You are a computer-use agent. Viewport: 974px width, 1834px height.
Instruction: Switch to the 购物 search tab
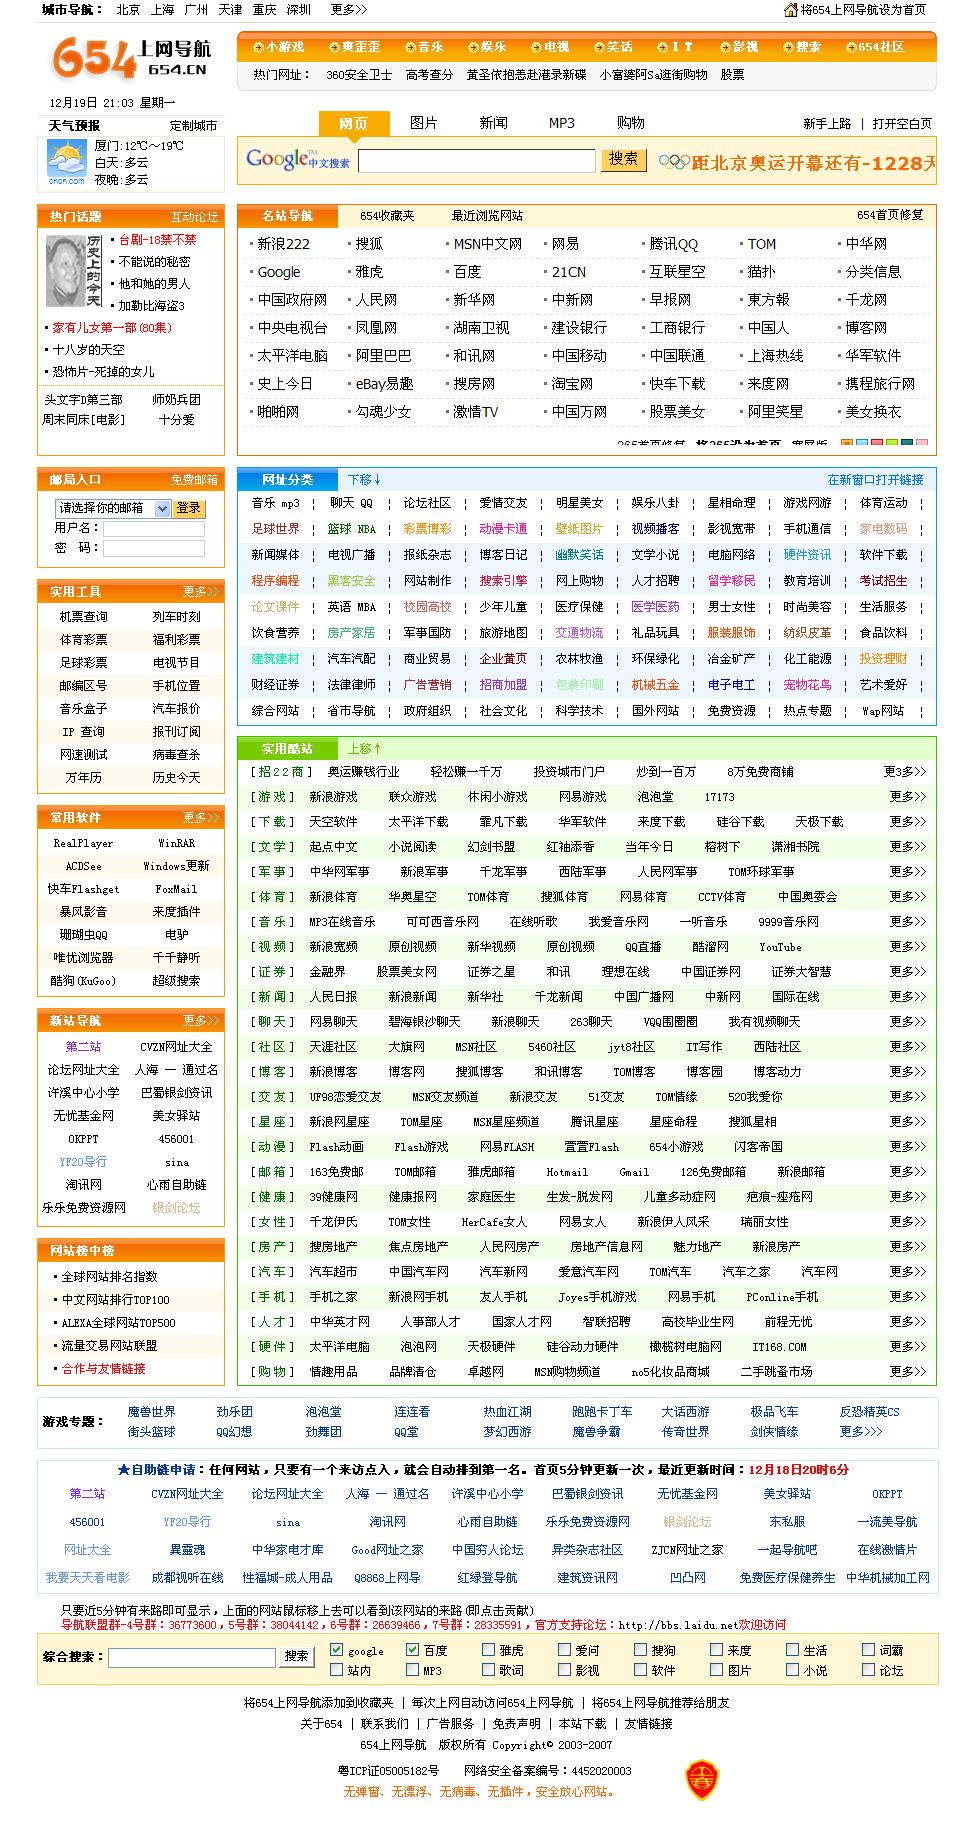coord(631,123)
